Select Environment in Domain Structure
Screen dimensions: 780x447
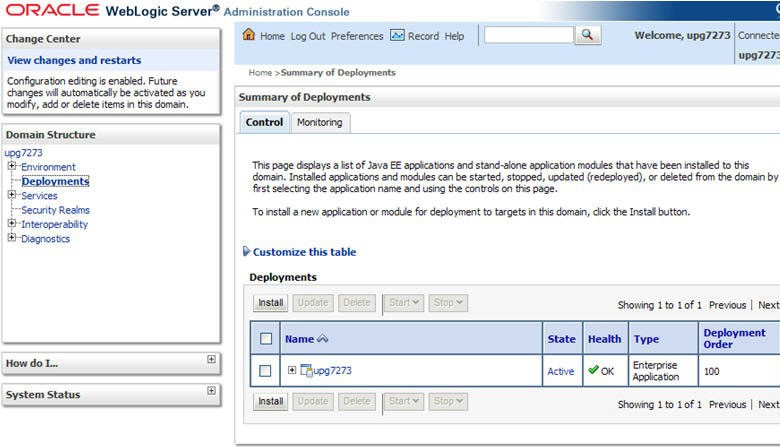click(48, 167)
